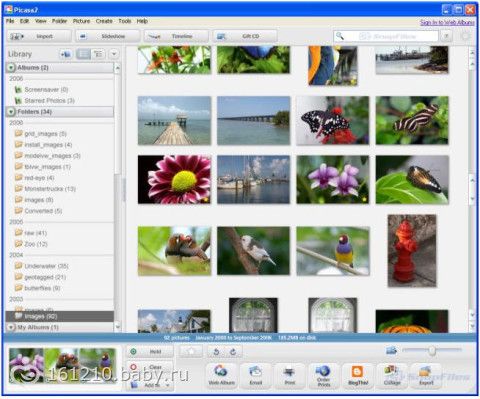Switch Library to tree folder view
The image size is (480, 399).
pyautogui.click(x=98, y=54)
